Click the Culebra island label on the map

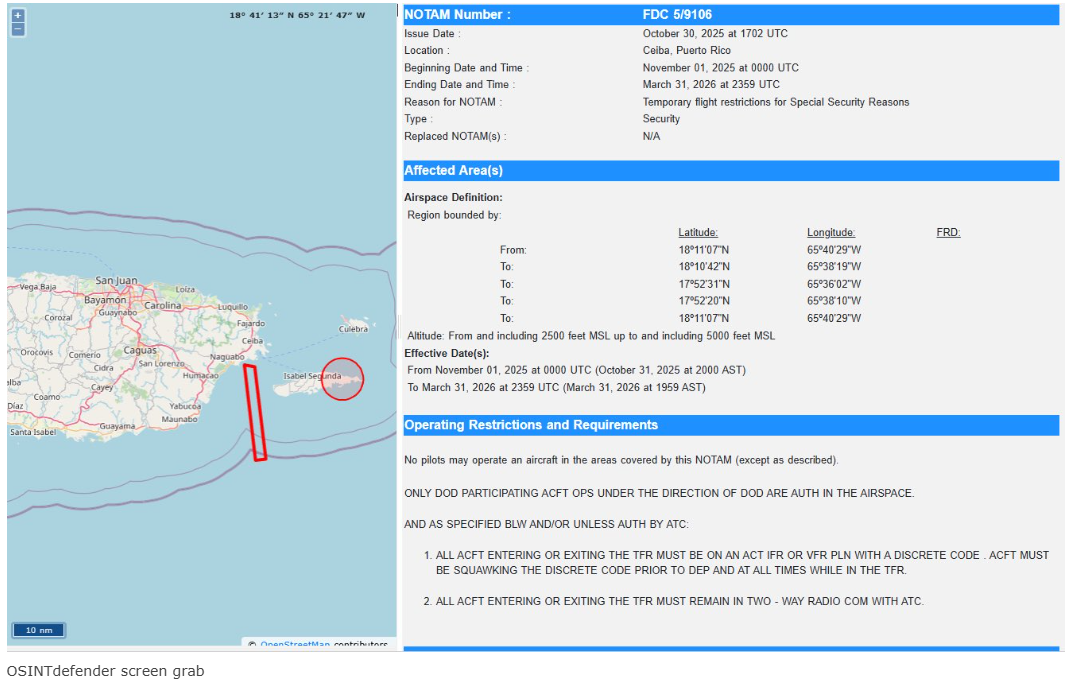click(x=353, y=328)
